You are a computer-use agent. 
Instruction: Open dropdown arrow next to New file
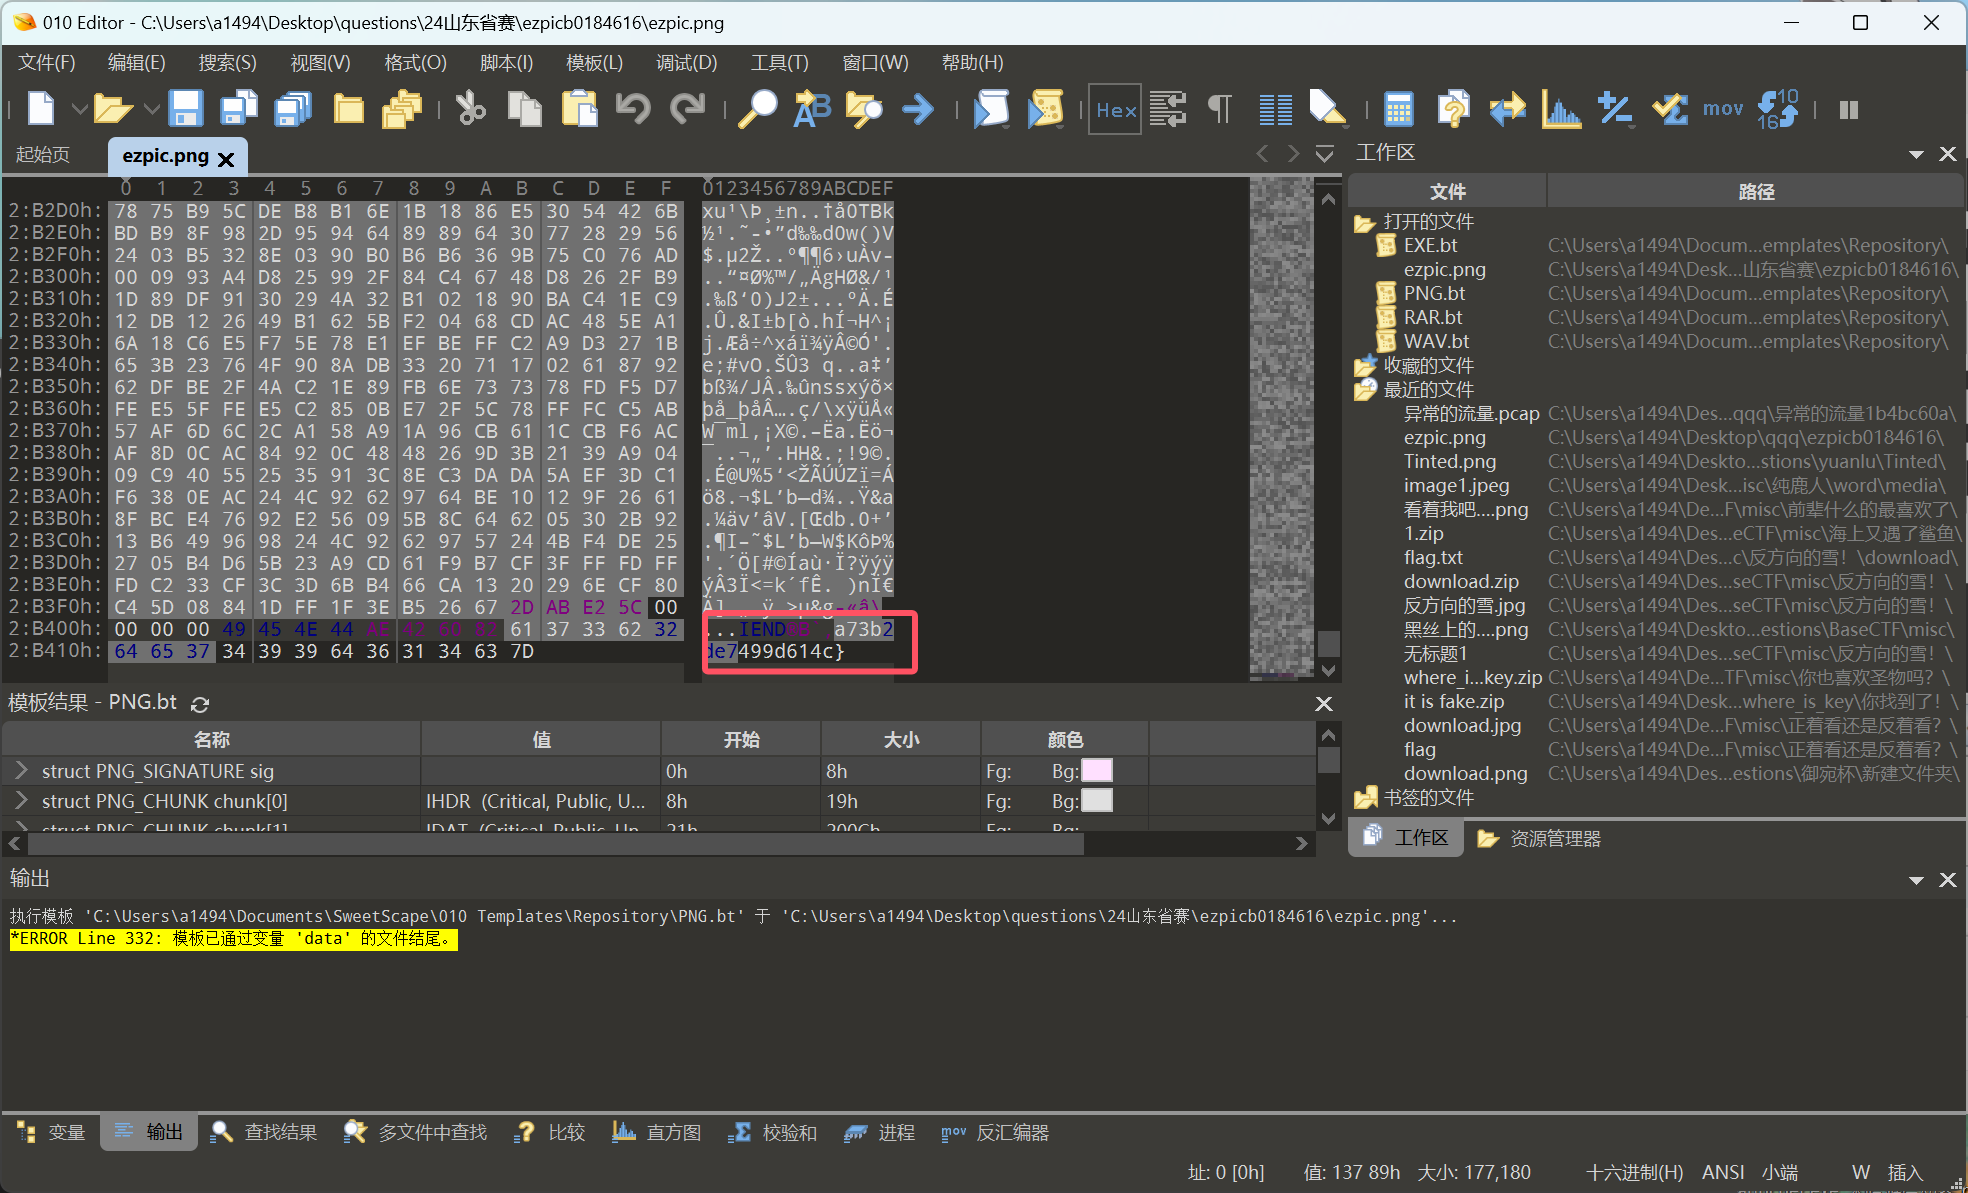click(x=79, y=108)
